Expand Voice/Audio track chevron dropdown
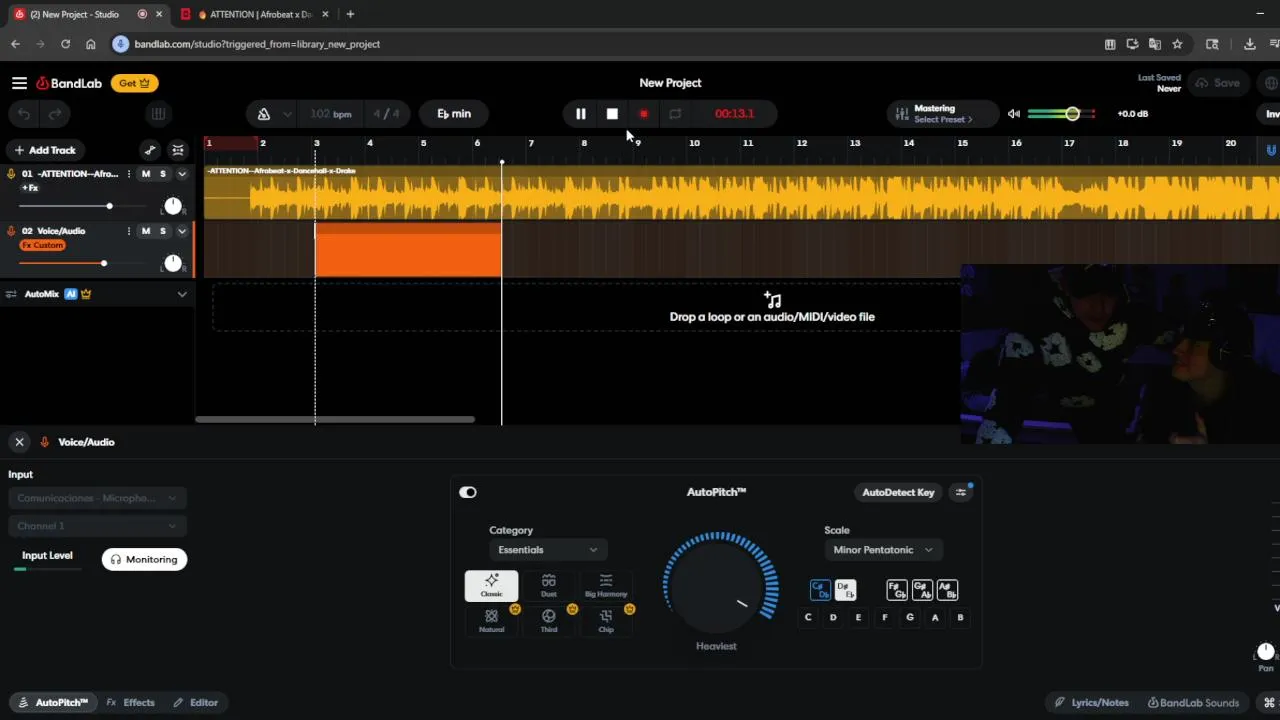 pyautogui.click(x=182, y=231)
